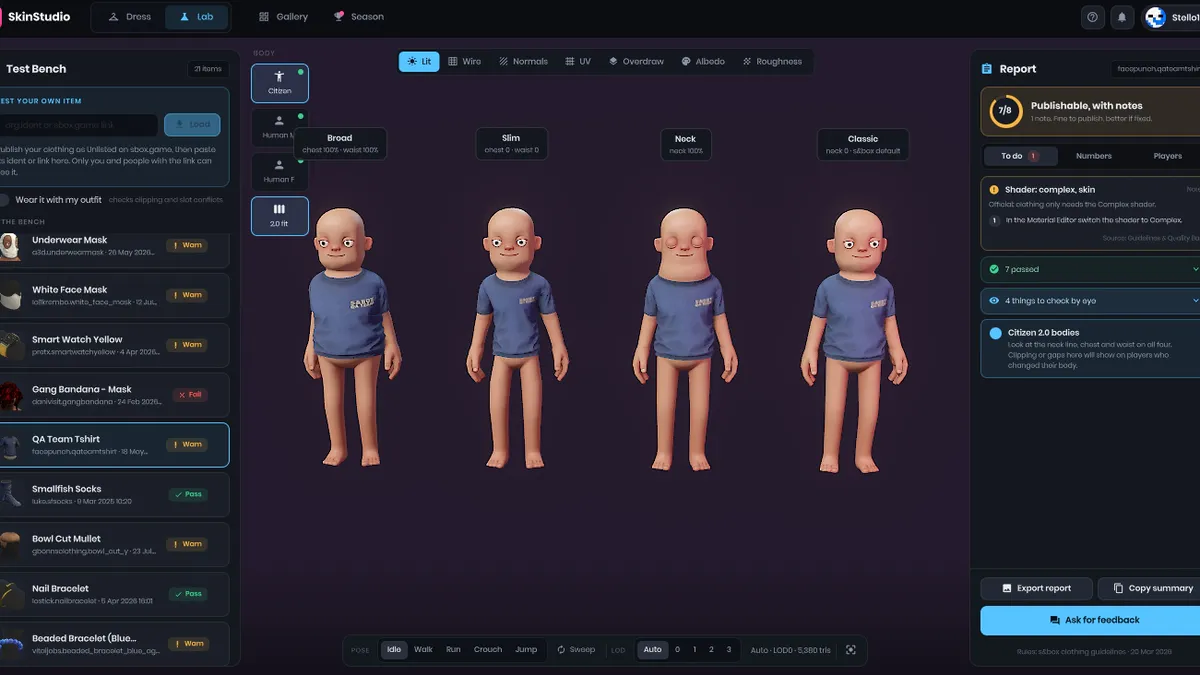
Task: Click the Slim body label
Action: pyautogui.click(x=511, y=144)
